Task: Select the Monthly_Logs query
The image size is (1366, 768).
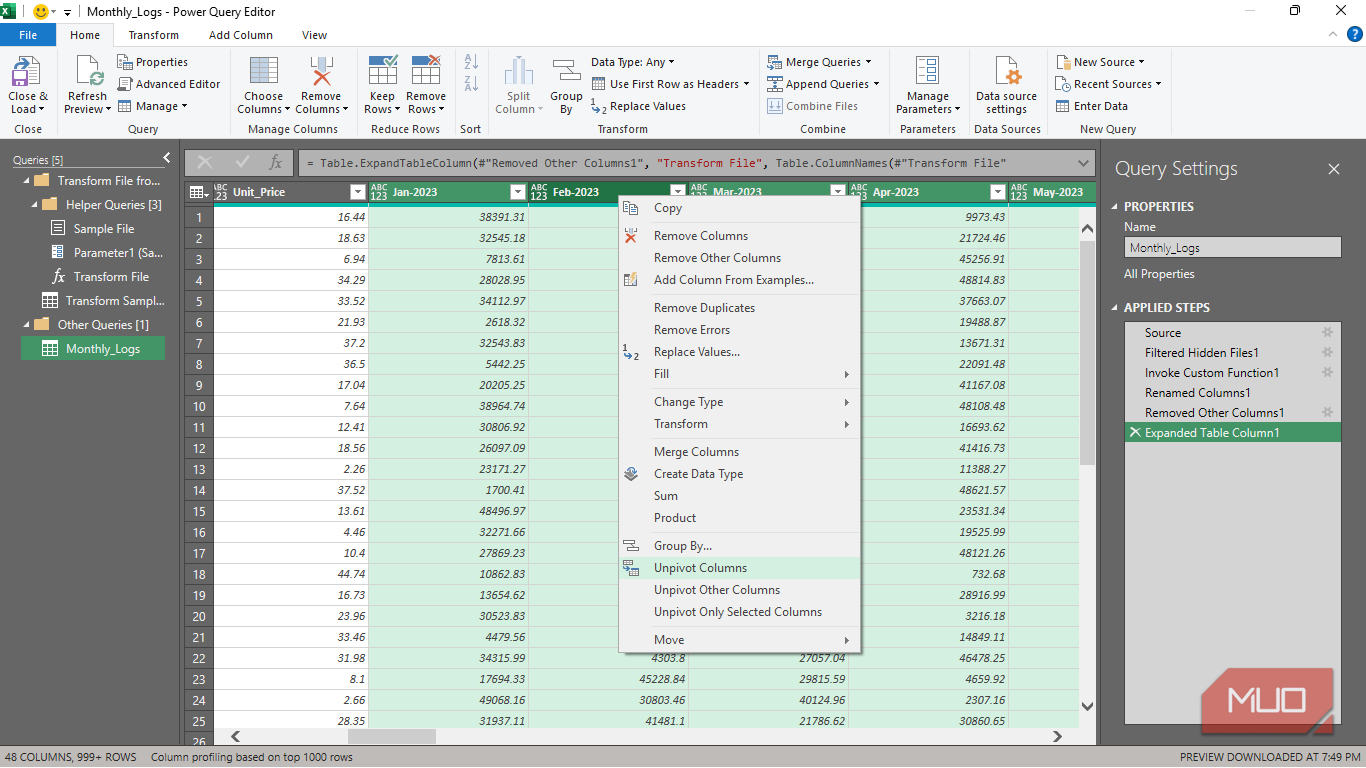Action: [x=93, y=349]
